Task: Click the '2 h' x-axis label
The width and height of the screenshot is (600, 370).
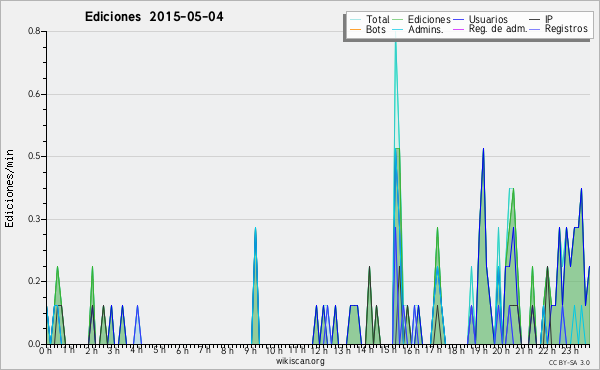Action: [92, 351]
